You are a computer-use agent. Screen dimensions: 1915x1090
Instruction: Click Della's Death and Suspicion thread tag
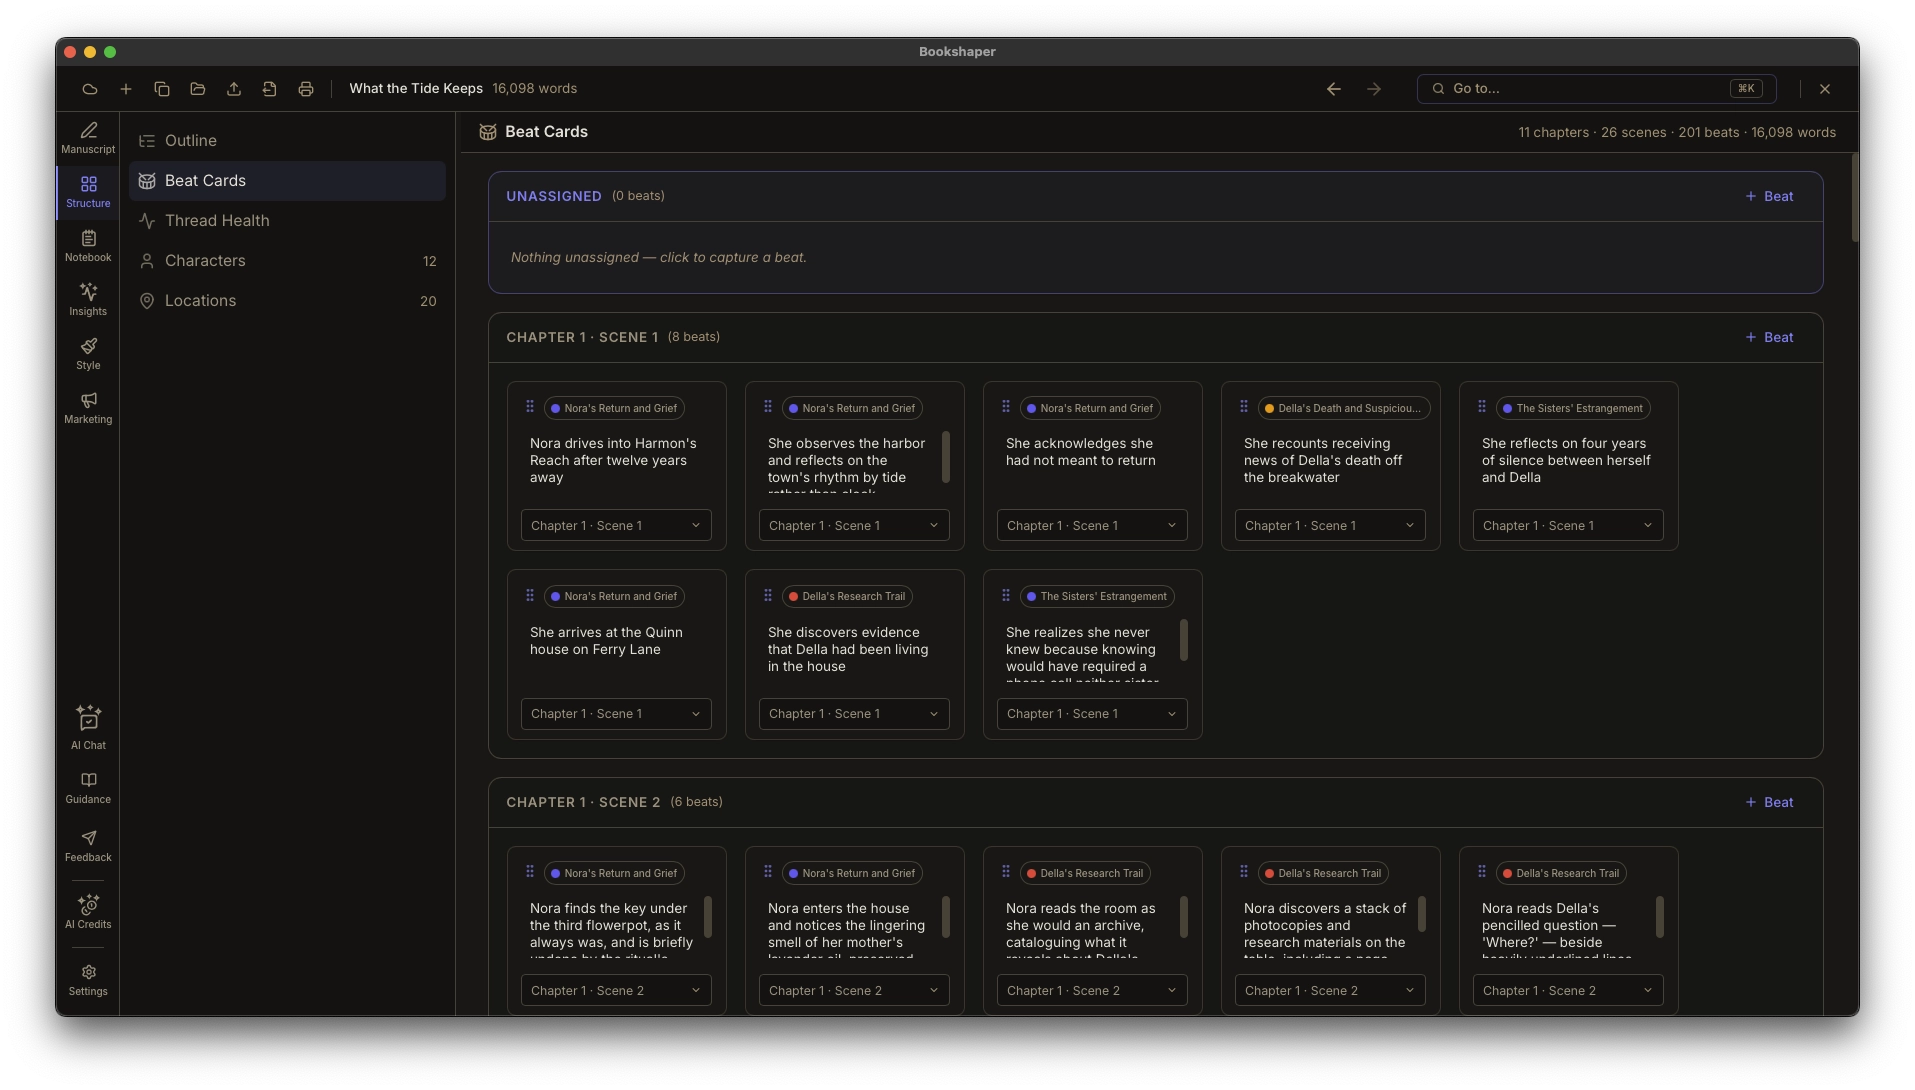(x=1343, y=409)
